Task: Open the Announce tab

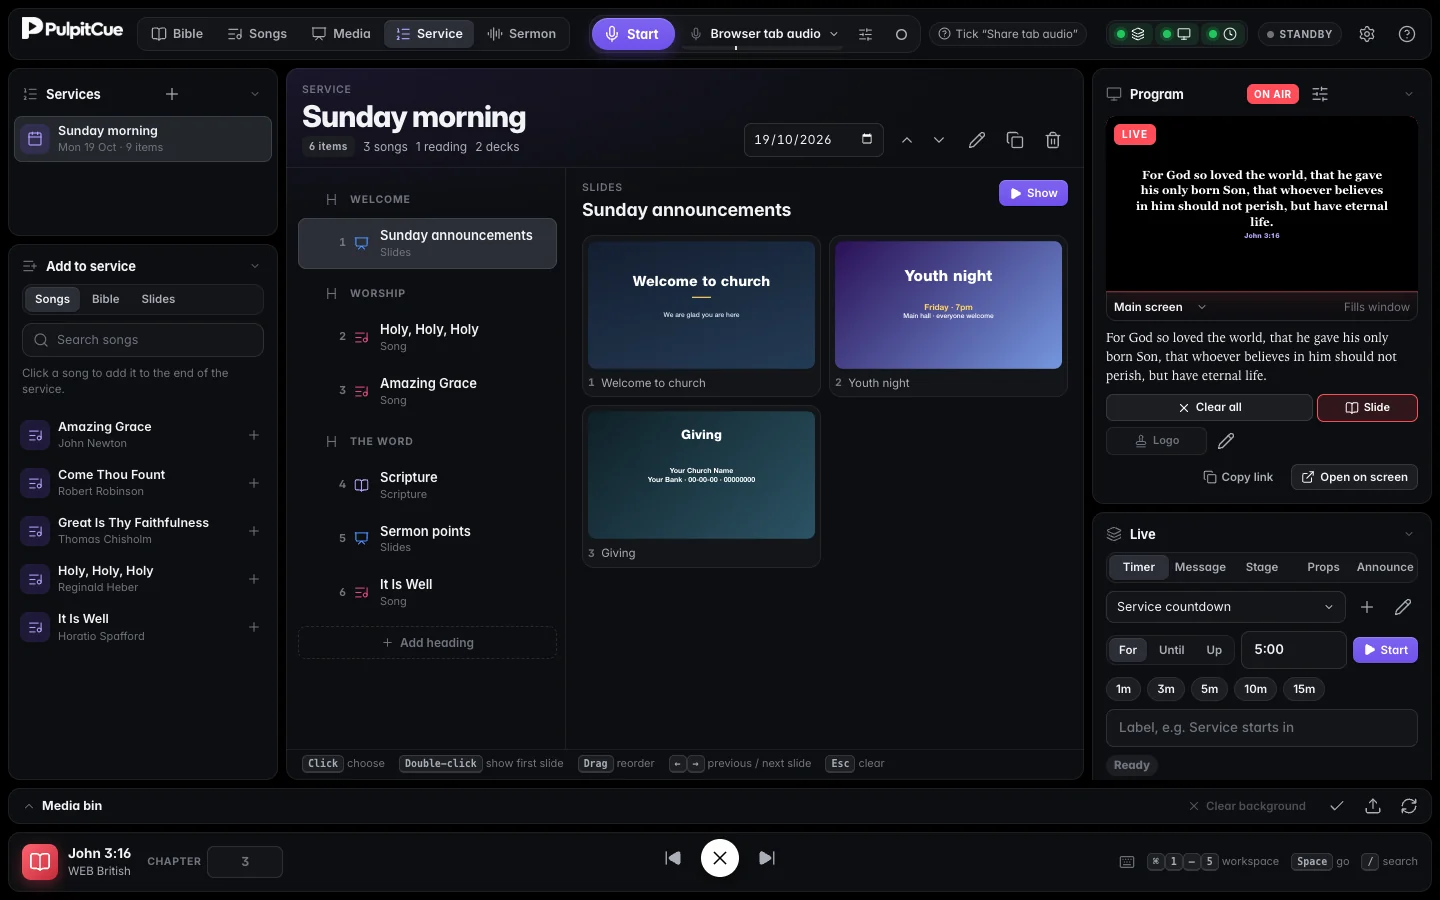Action: [1384, 567]
